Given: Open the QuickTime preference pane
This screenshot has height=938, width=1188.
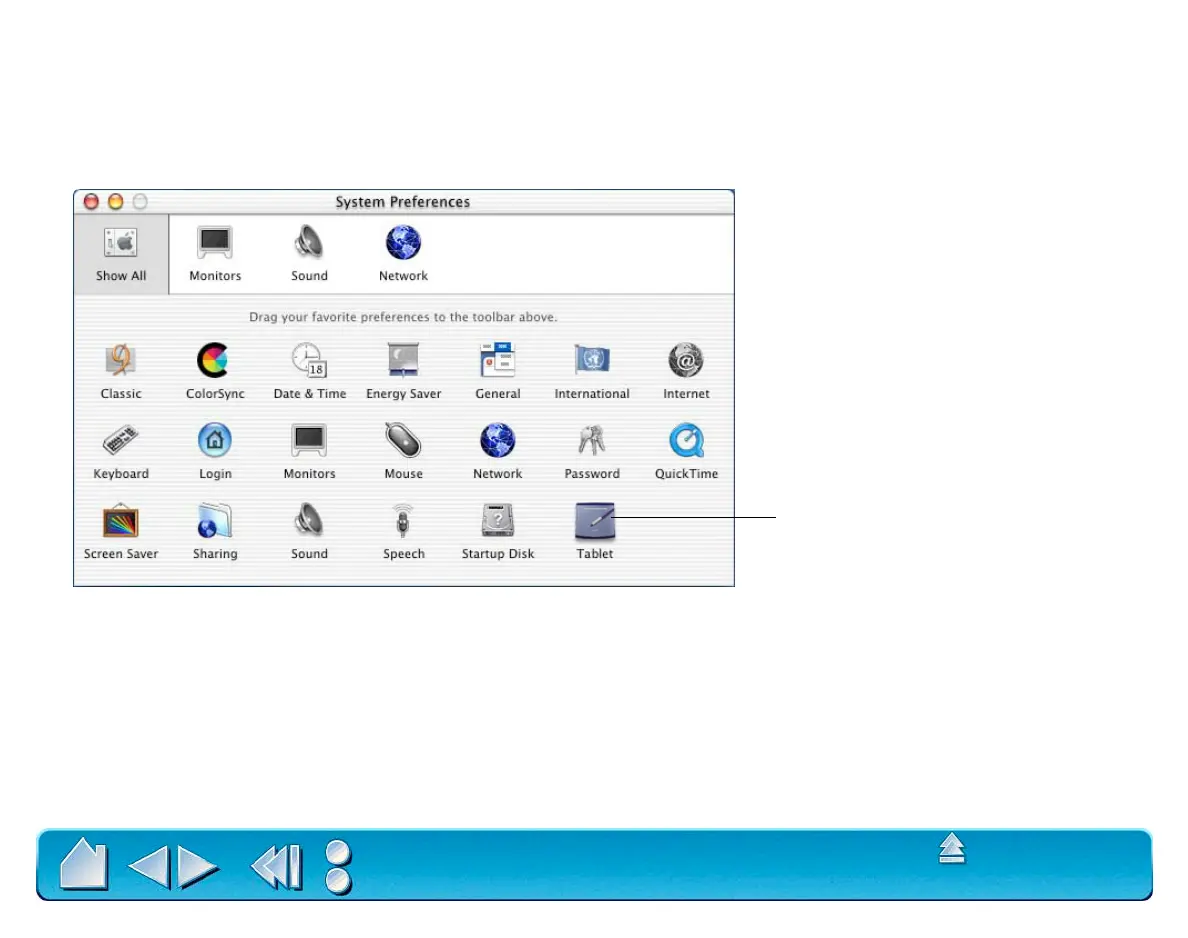Looking at the screenshot, I should (686, 452).
